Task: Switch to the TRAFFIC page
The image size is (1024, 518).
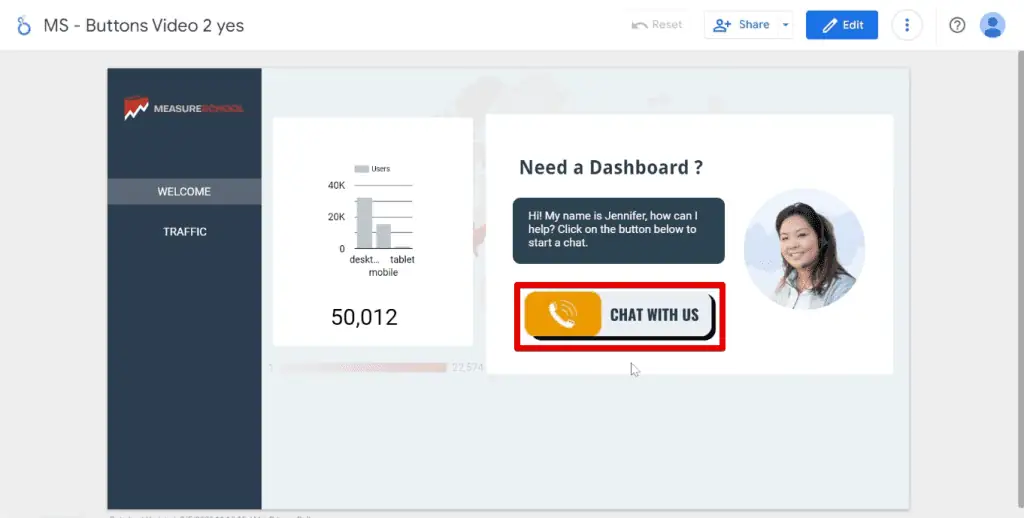Action: (184, 232)
